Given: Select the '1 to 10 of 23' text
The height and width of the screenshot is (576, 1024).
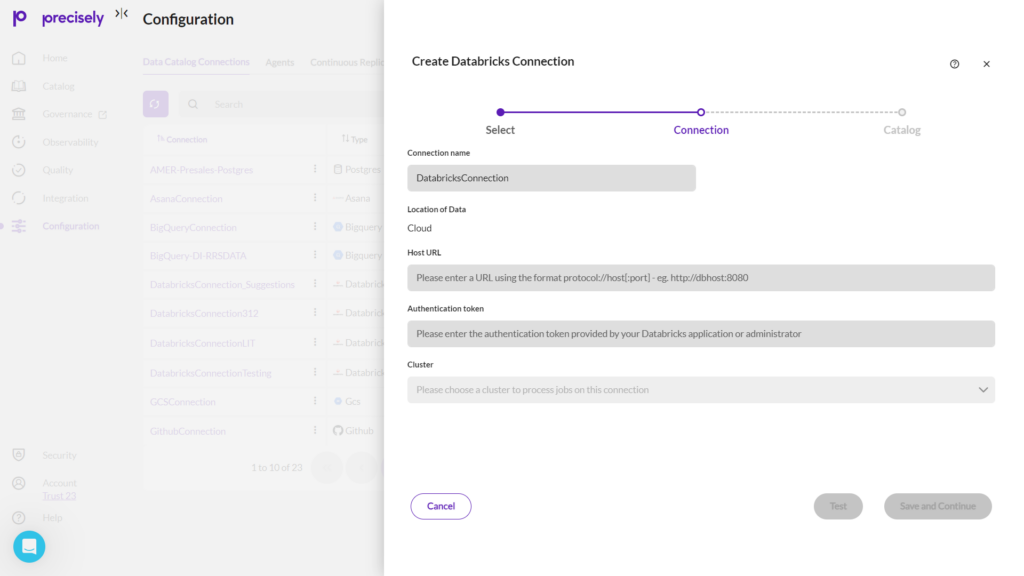Looking at the screenshot, I should click(x=277, y=468).
